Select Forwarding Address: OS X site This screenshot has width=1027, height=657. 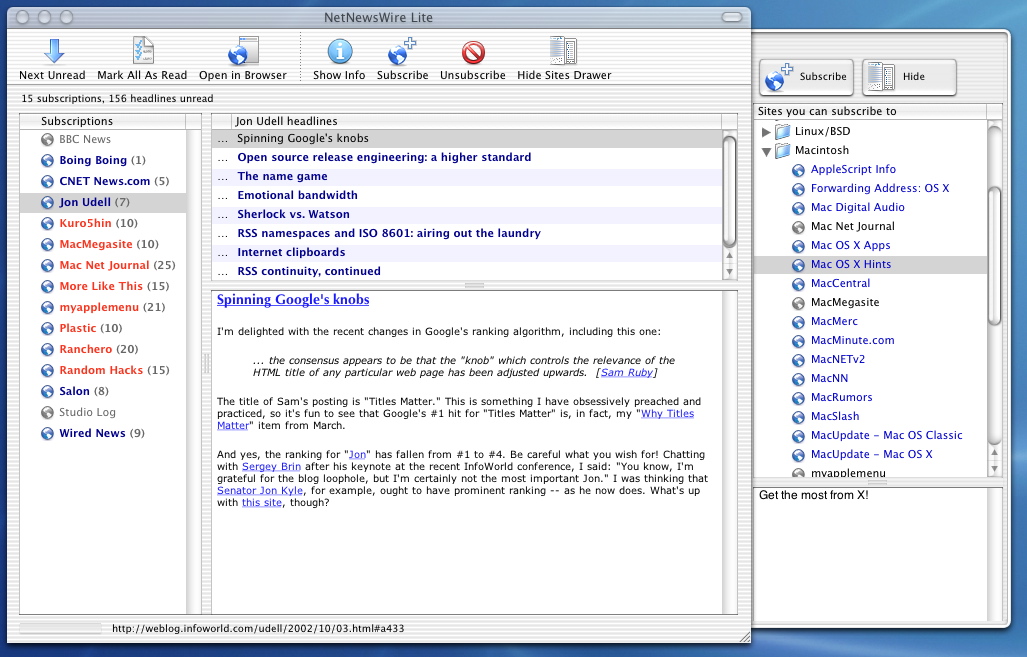click(x=870, y=189)
